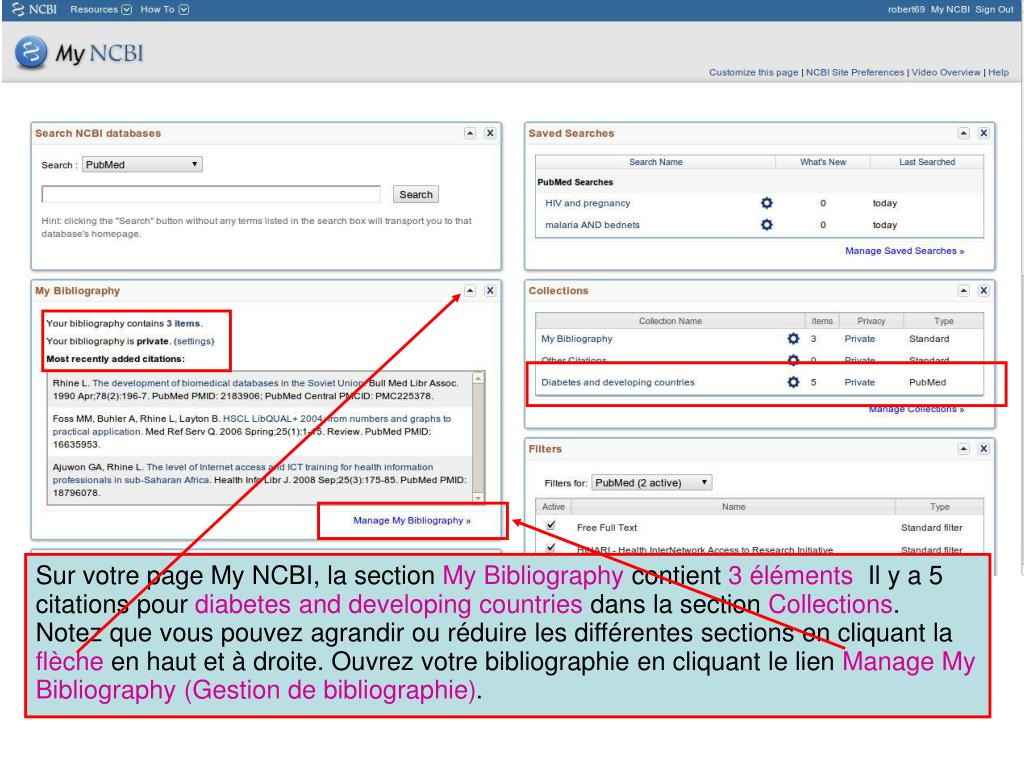Click Active column header in Filters
Viewport: 1024px width, 768px height.
point(553,507)
